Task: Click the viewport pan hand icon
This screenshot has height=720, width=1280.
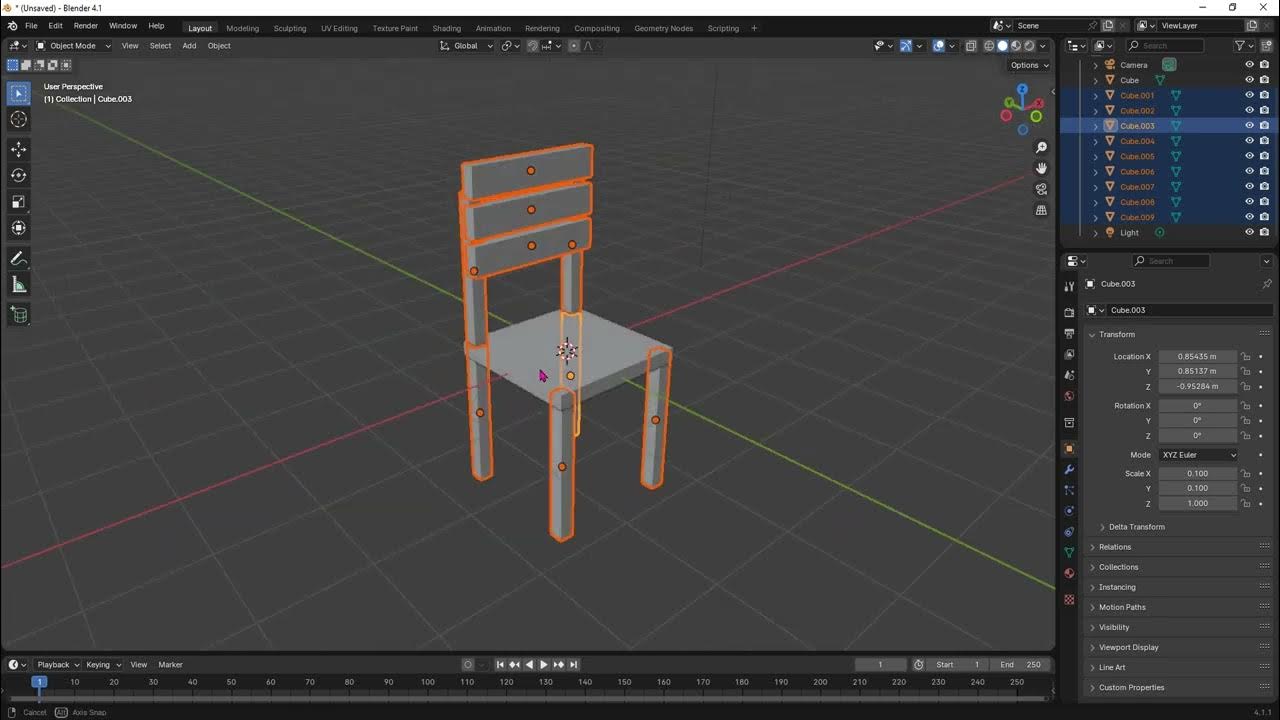Action: click(x=1041, y=168)
